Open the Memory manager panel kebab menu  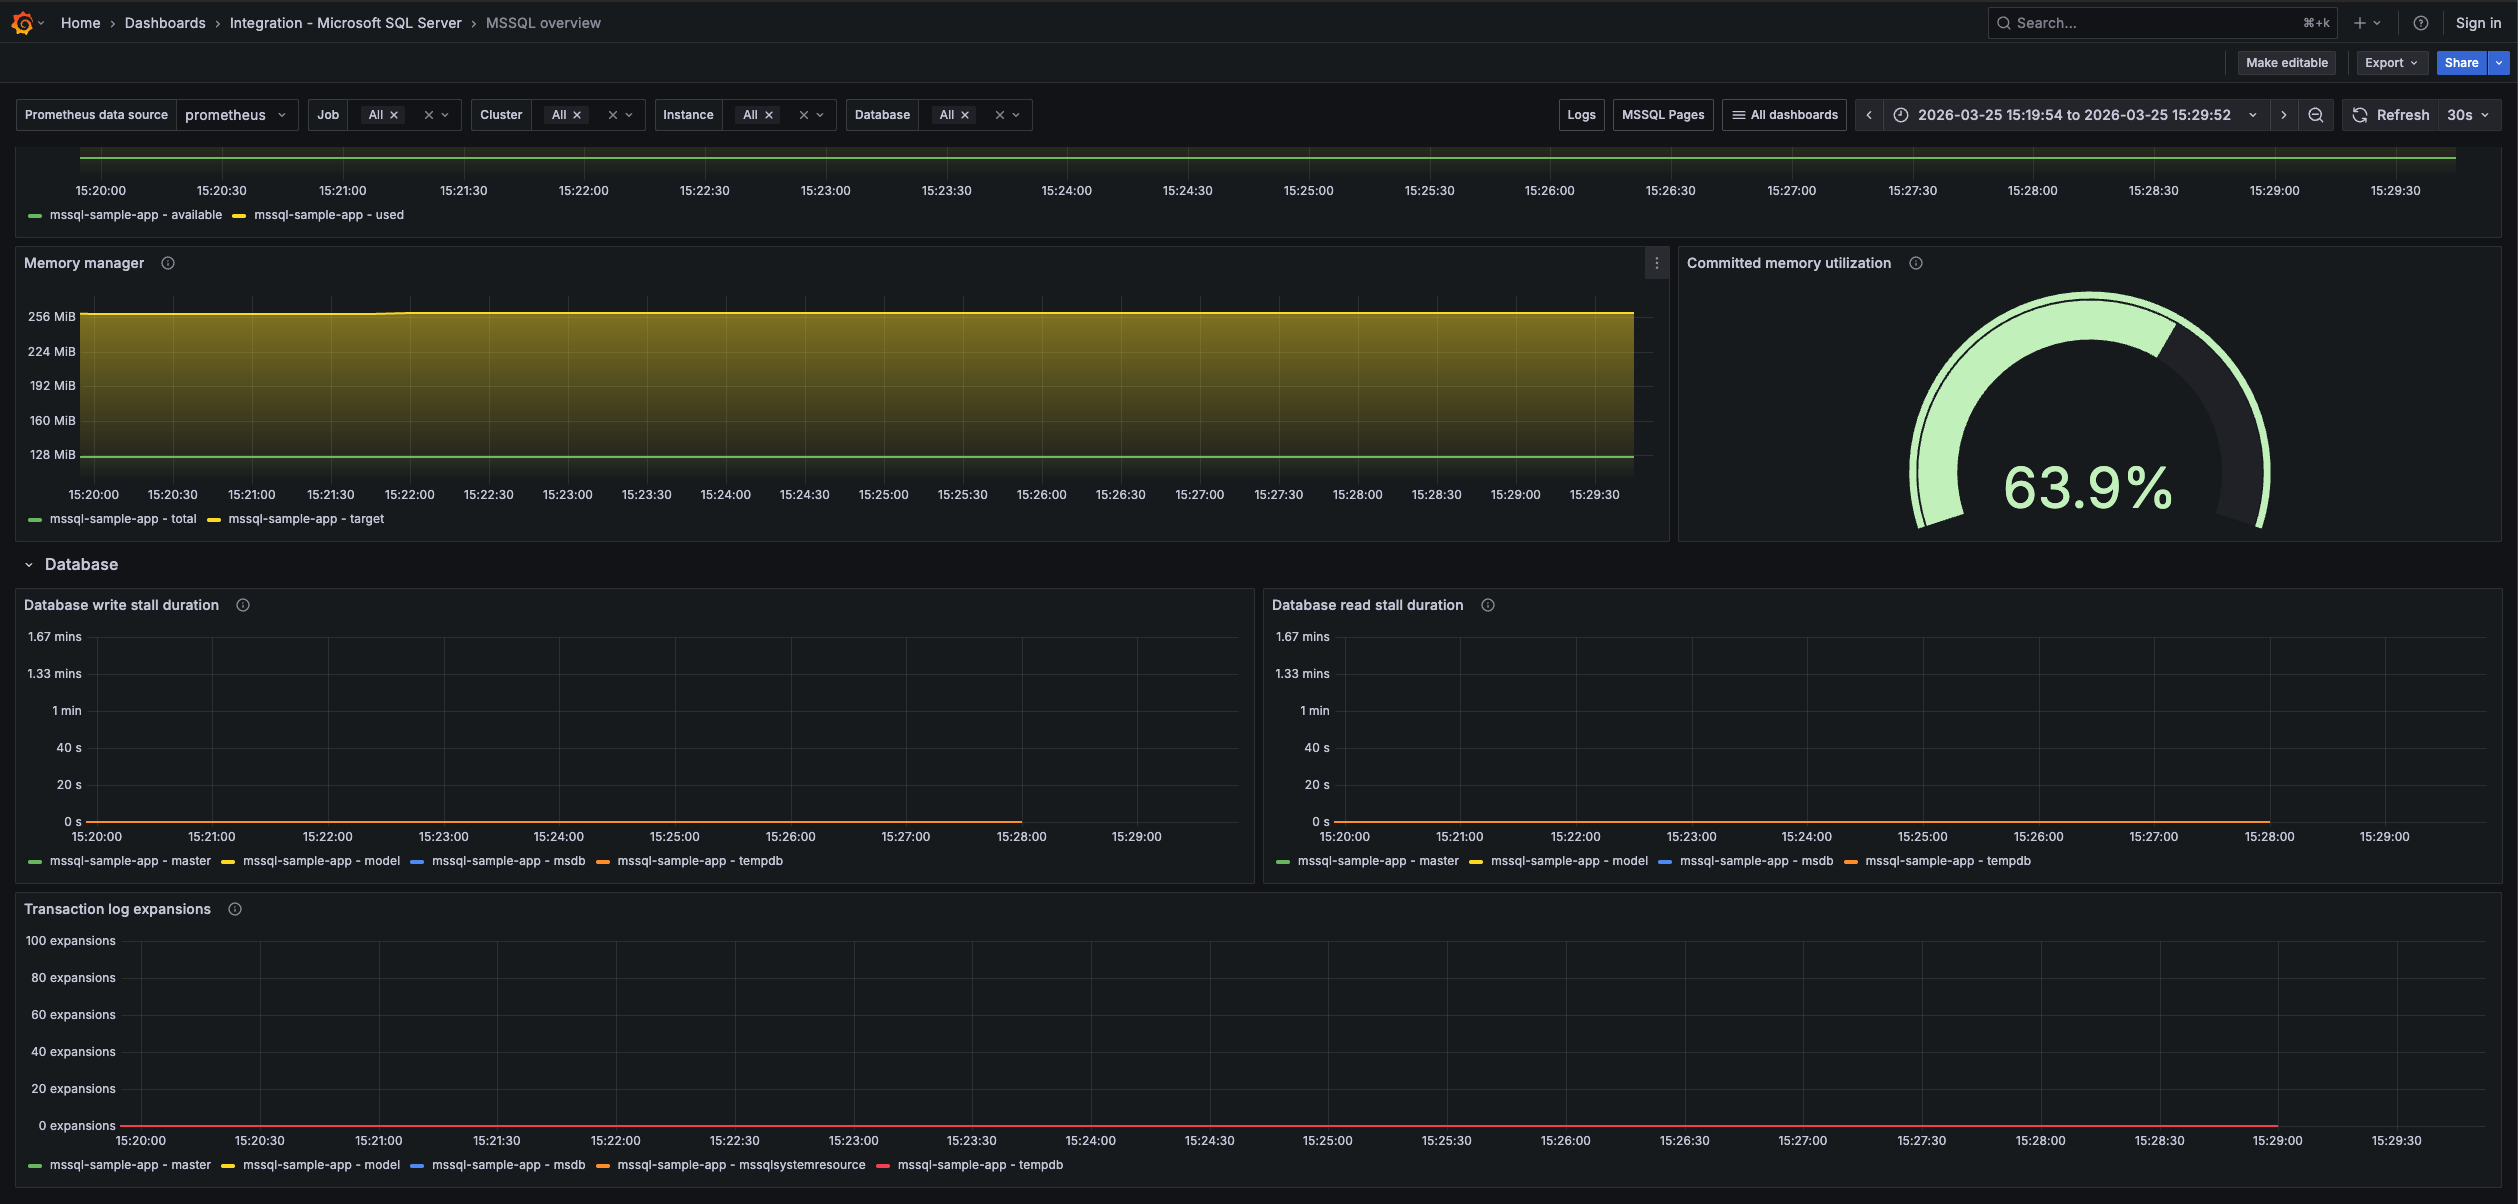coord(1655,263)
